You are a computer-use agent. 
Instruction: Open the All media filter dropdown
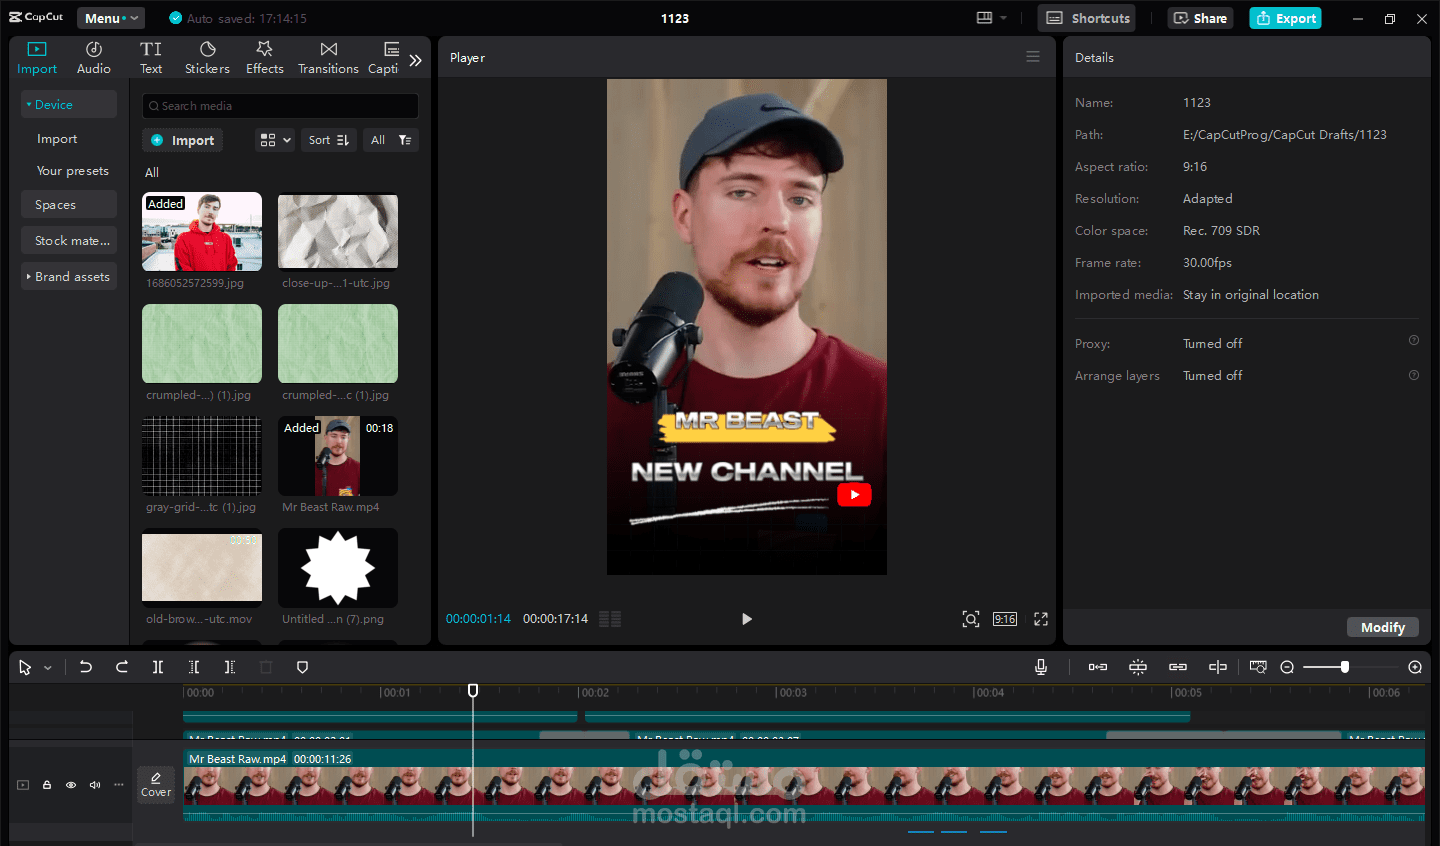click(x=391, y=140)
